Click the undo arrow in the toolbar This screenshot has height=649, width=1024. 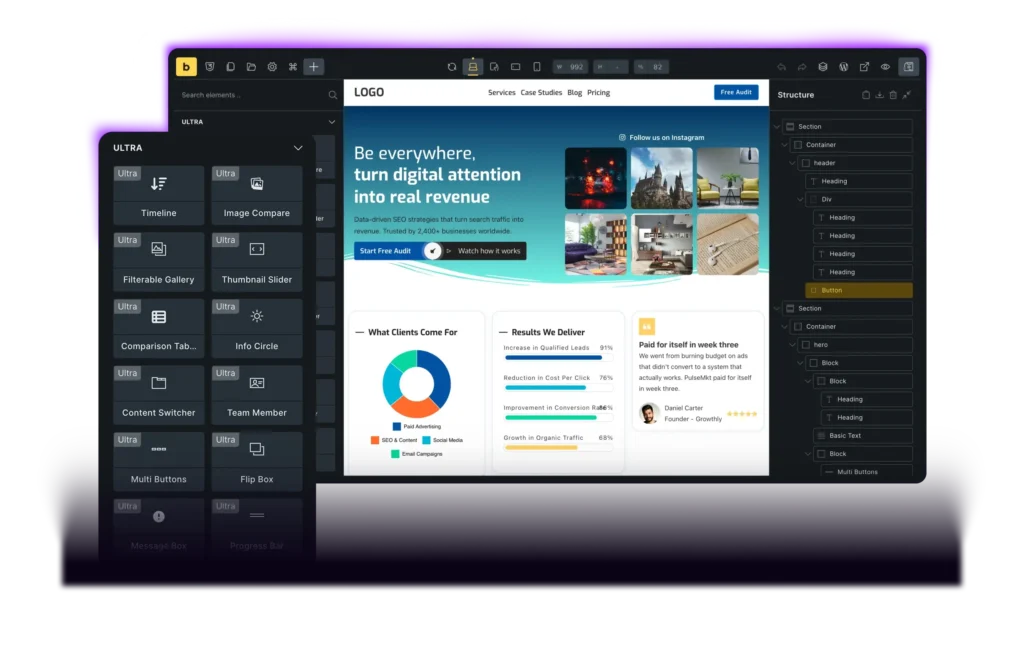781,67
